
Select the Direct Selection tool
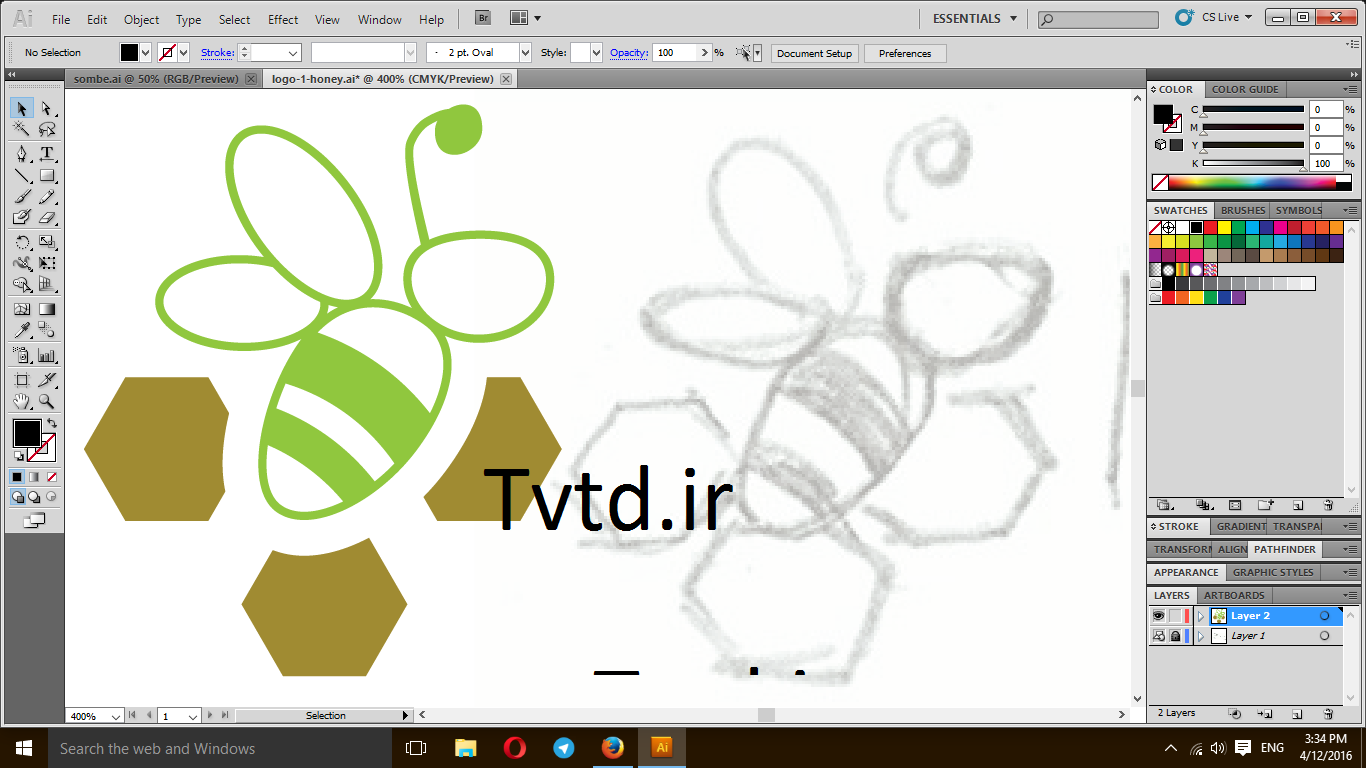pyautogui.click(x=46, y=108)
